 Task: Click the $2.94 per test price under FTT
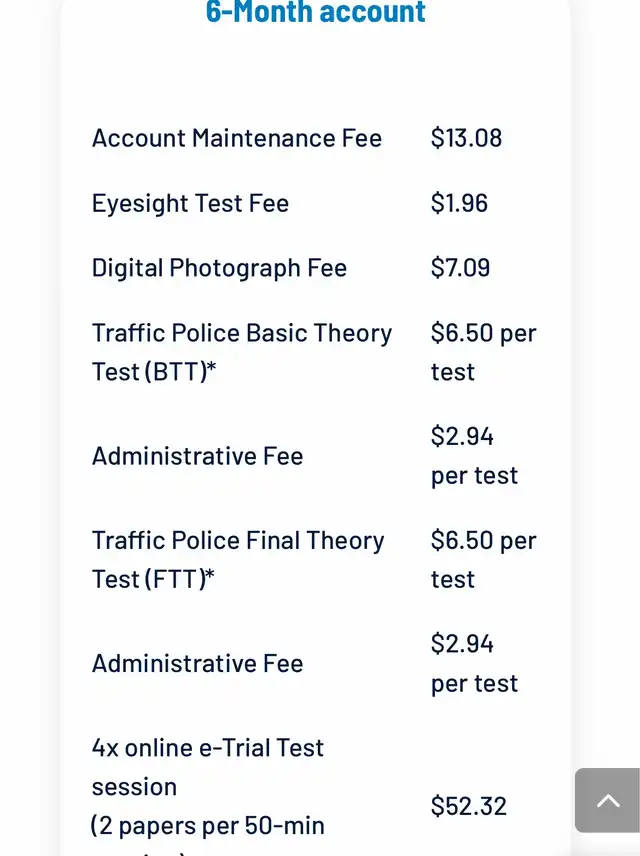[474, 663]
